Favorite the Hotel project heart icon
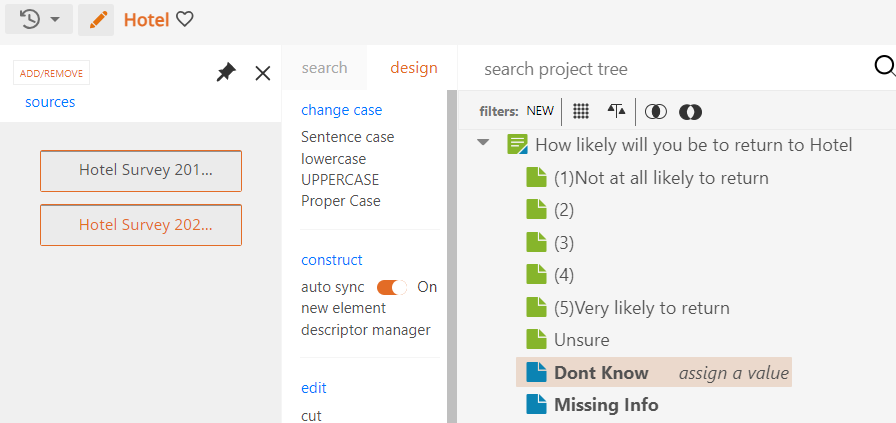This screenshot has width=896, height=423. click(x=185, y=19)
